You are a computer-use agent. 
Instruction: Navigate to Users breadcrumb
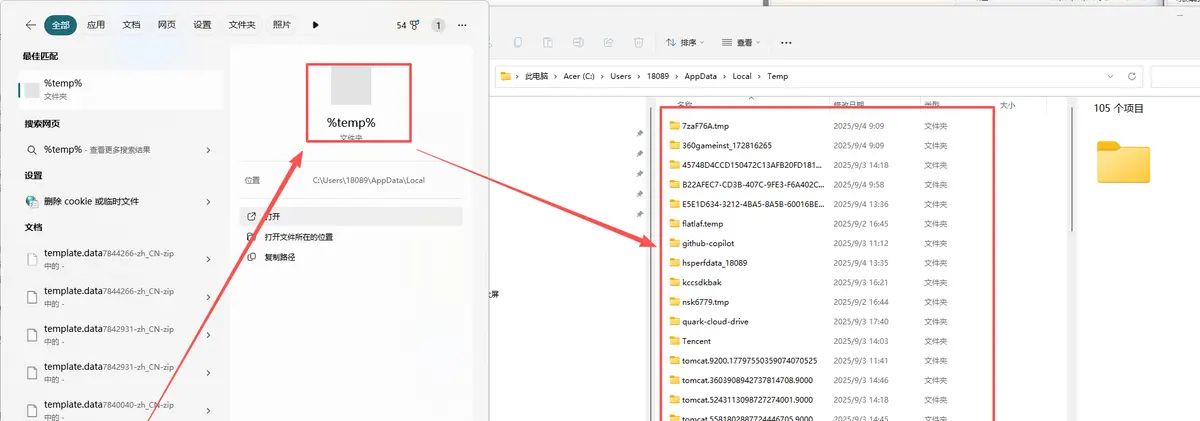tap(621, 76)
